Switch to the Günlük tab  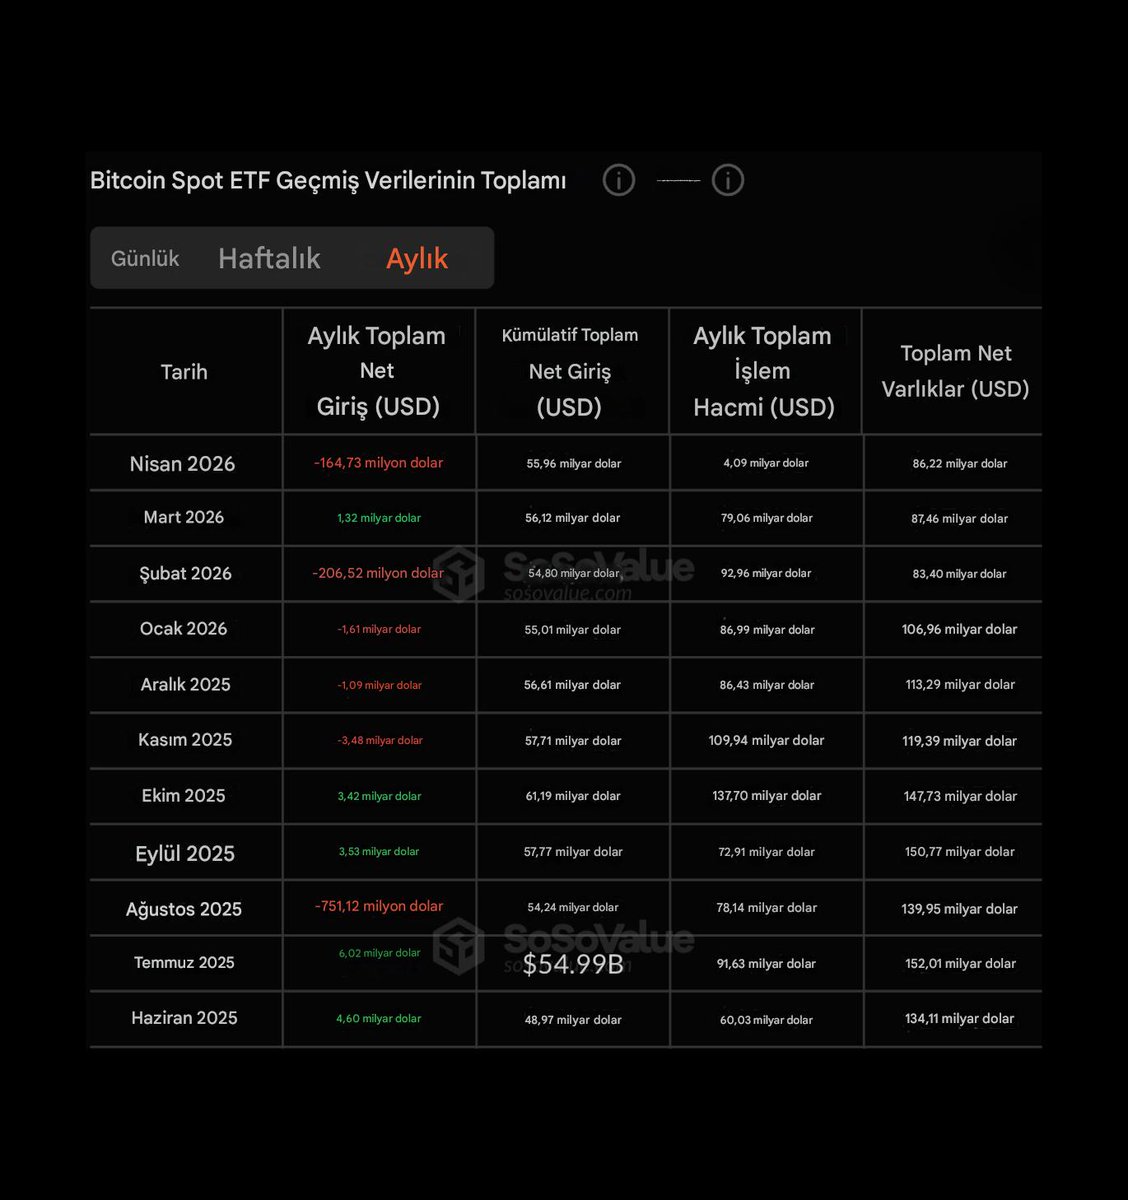click(145, 258)
